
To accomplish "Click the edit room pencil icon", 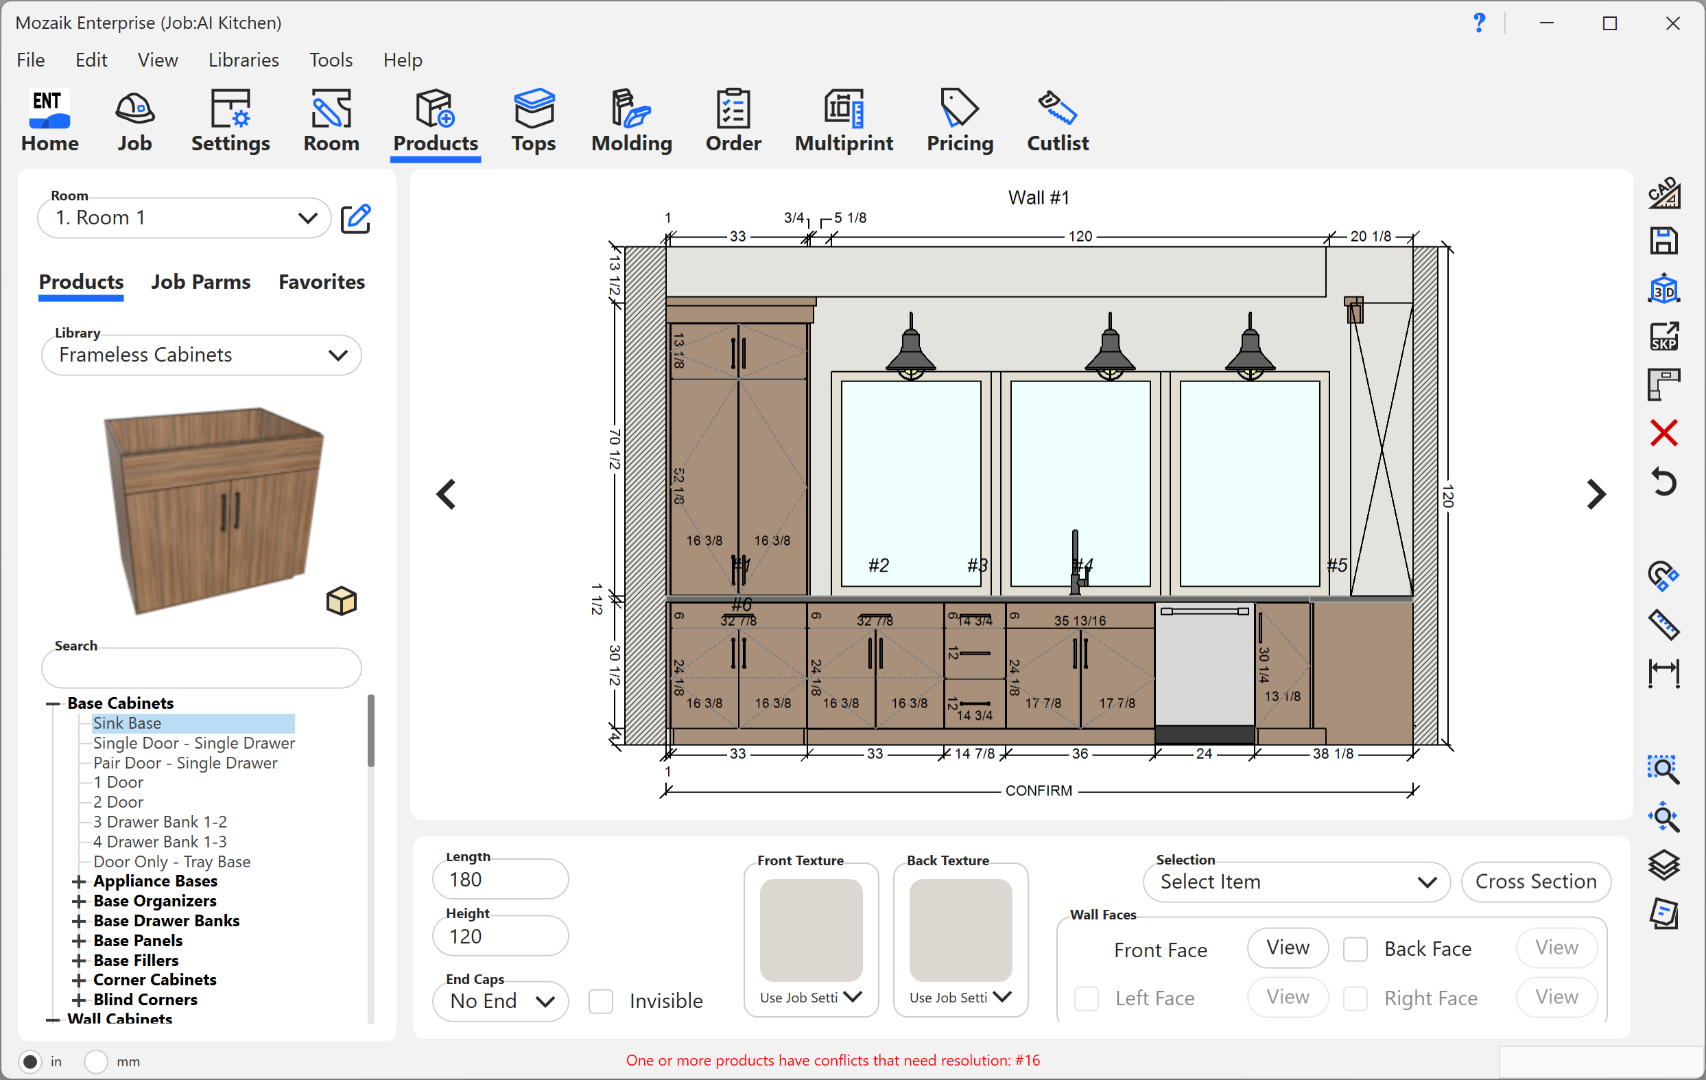I will 356,218.
